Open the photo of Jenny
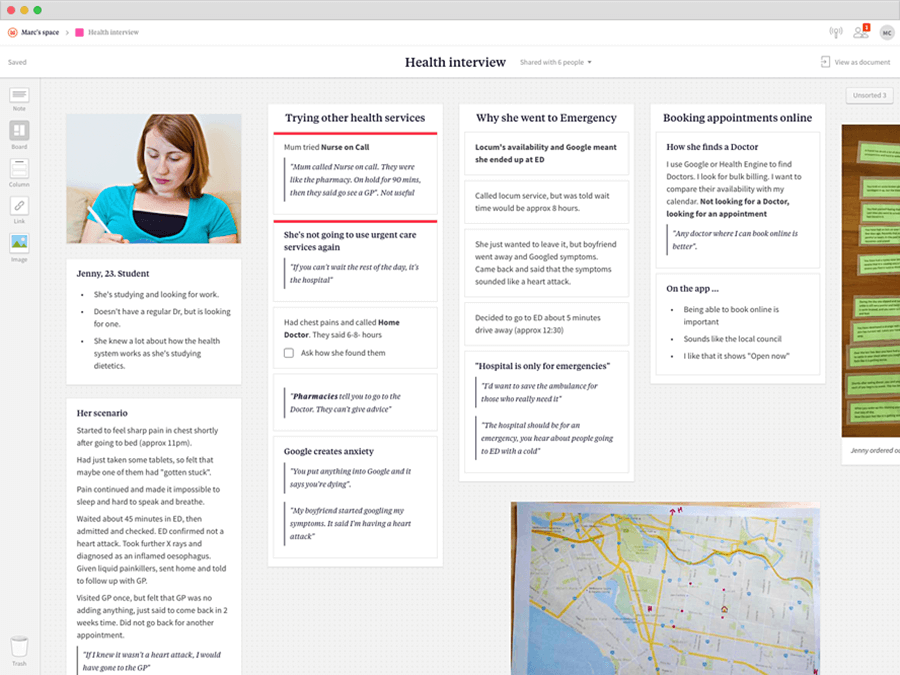 point(154,179)
